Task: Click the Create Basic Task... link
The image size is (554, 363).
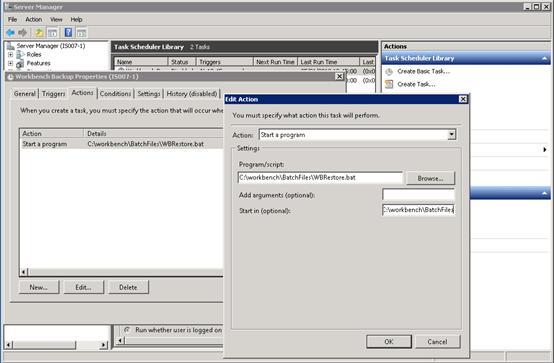Action: point(424,71)
